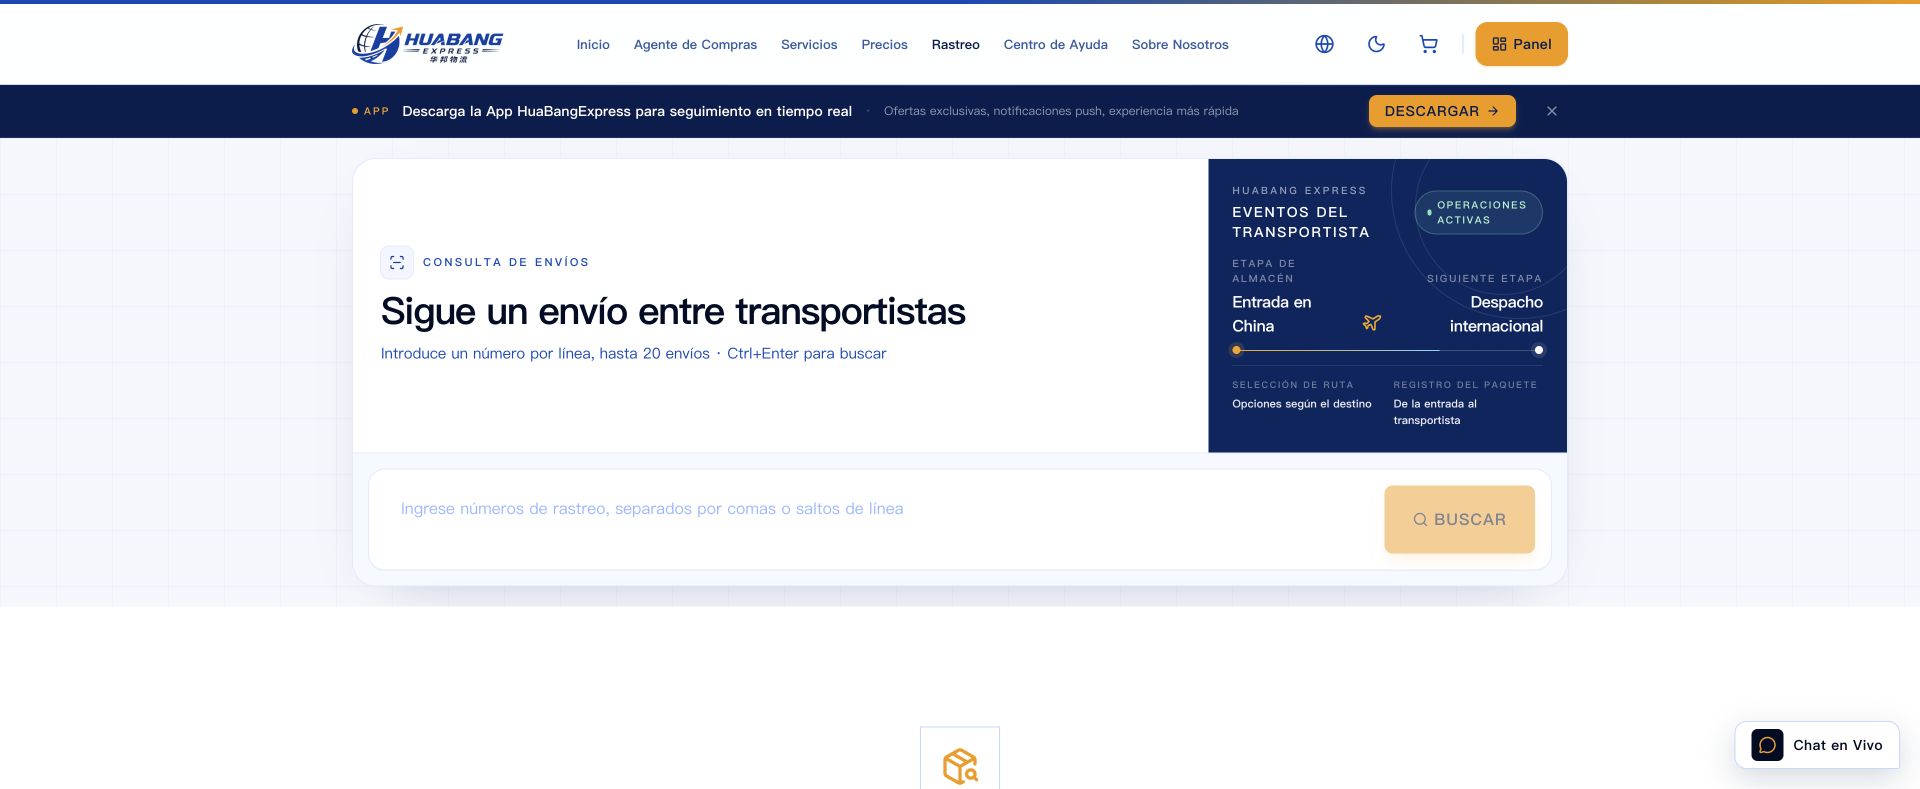Click the orange start point of route progress
The image size is (1920, 789).
pyautogui.click(x=1237, y=350)
